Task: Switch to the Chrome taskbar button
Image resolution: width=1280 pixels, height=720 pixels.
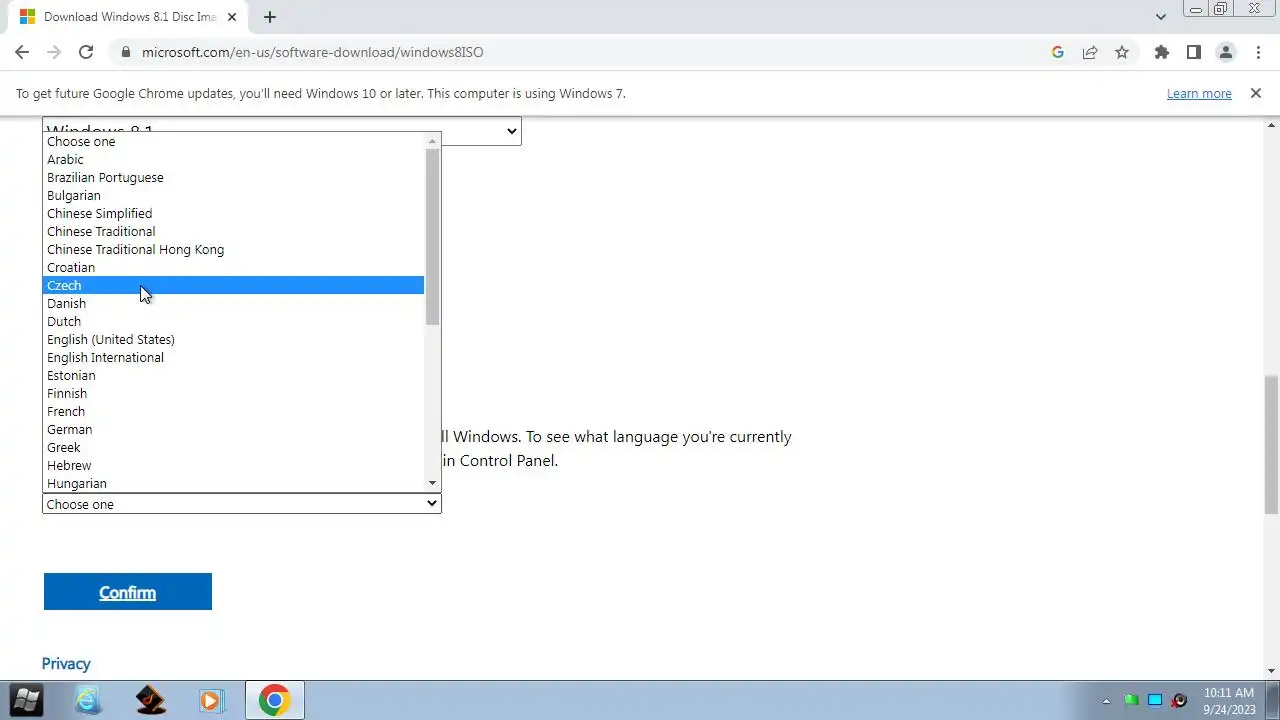Action: click(275, 700)
